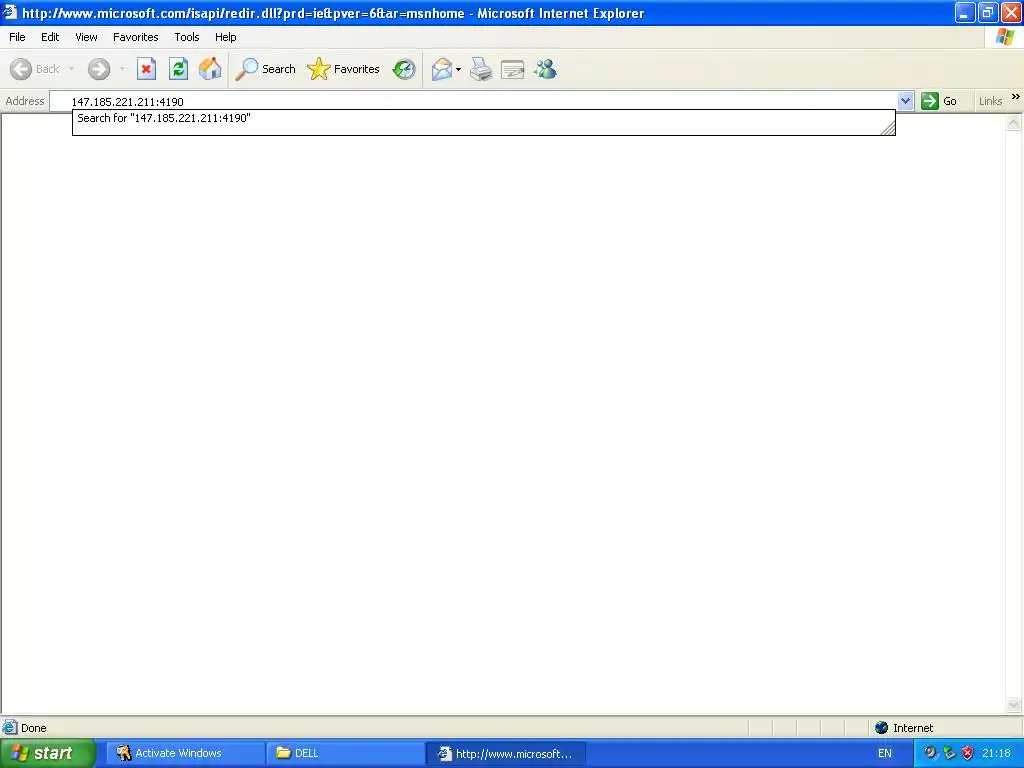Click inside the Address input field
Image resolution: width=1024 pixels, height=768 pixels.
[x=473, y=101]
